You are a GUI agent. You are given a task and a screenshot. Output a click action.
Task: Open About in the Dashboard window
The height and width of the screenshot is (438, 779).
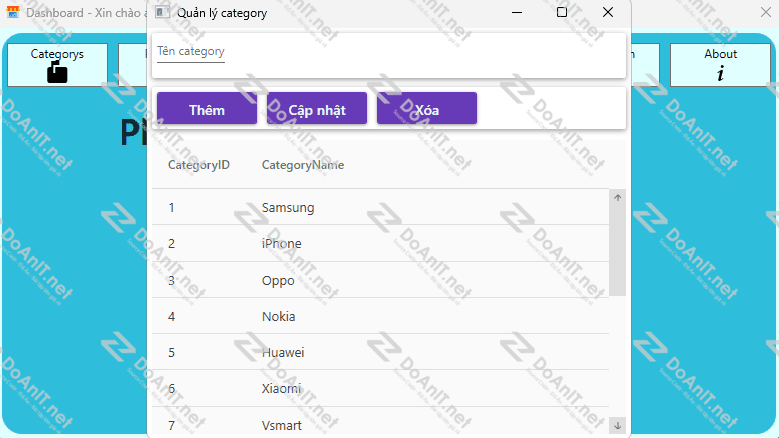click(x=720, y=65)
